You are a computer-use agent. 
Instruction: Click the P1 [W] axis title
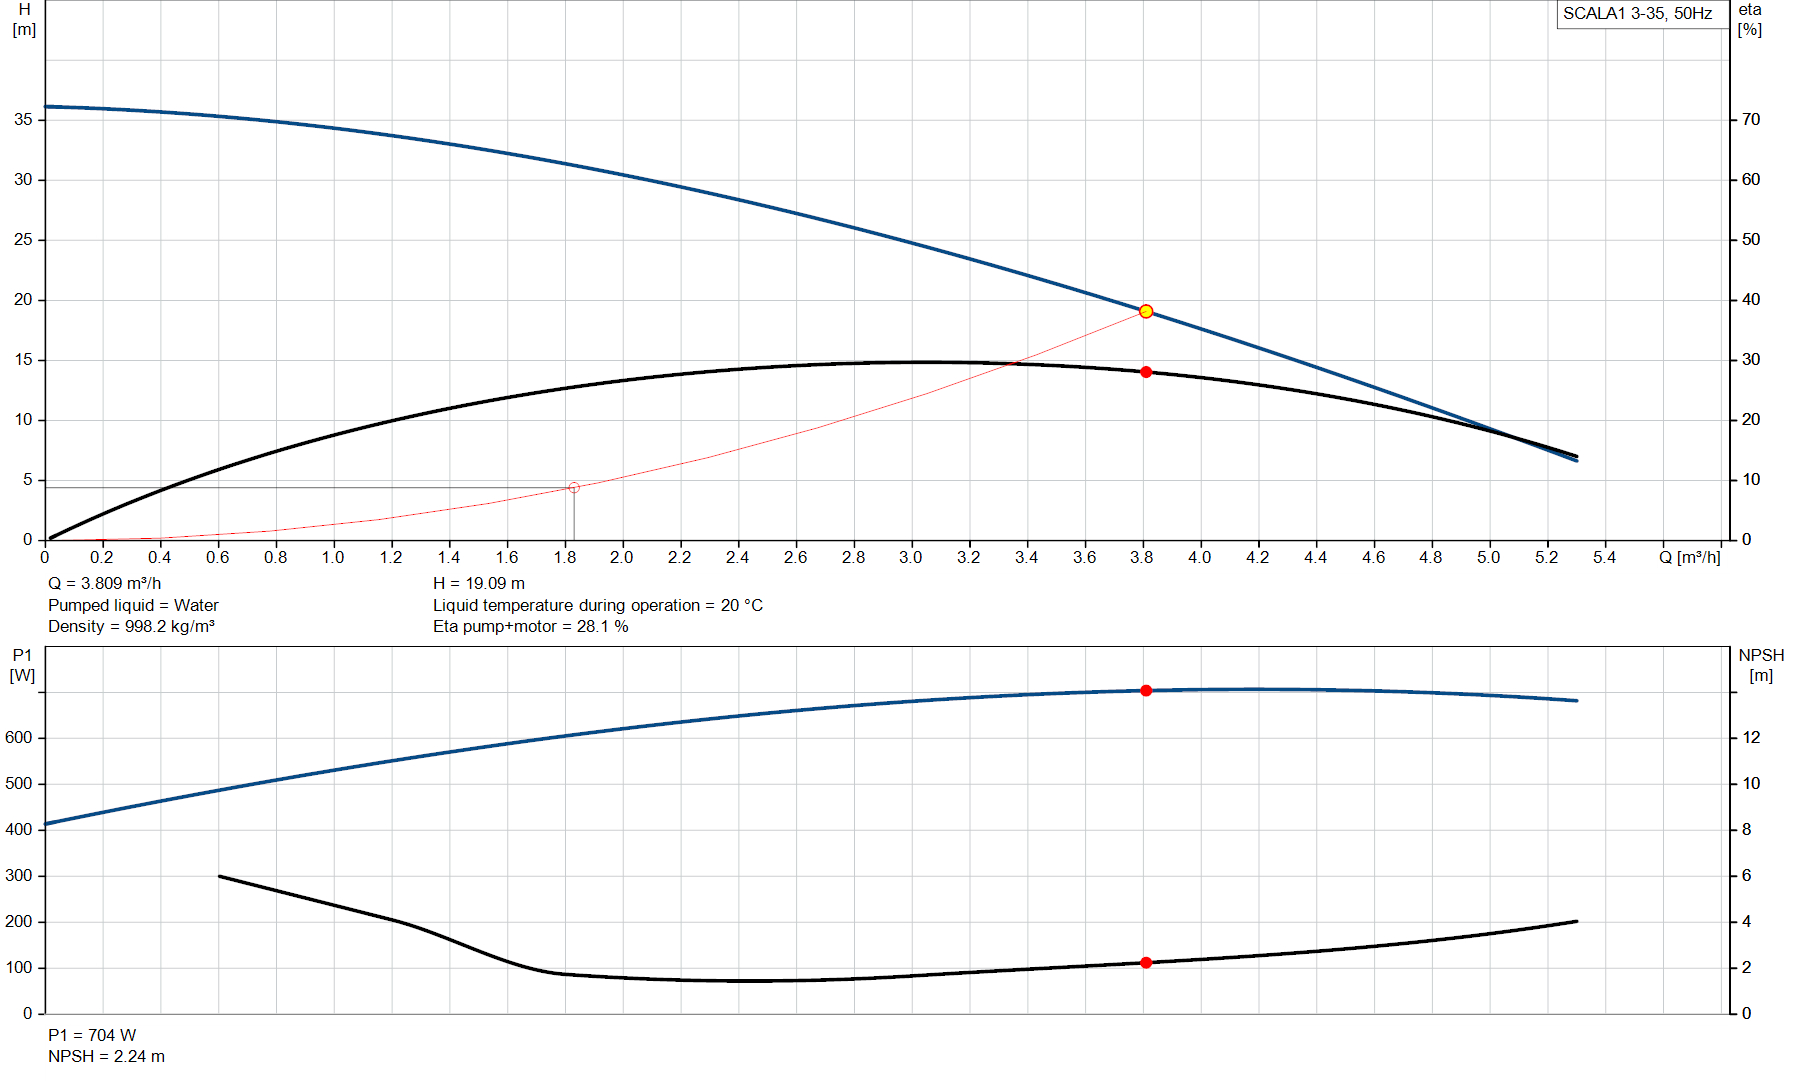pyautogui.click(x=22, y=665)
